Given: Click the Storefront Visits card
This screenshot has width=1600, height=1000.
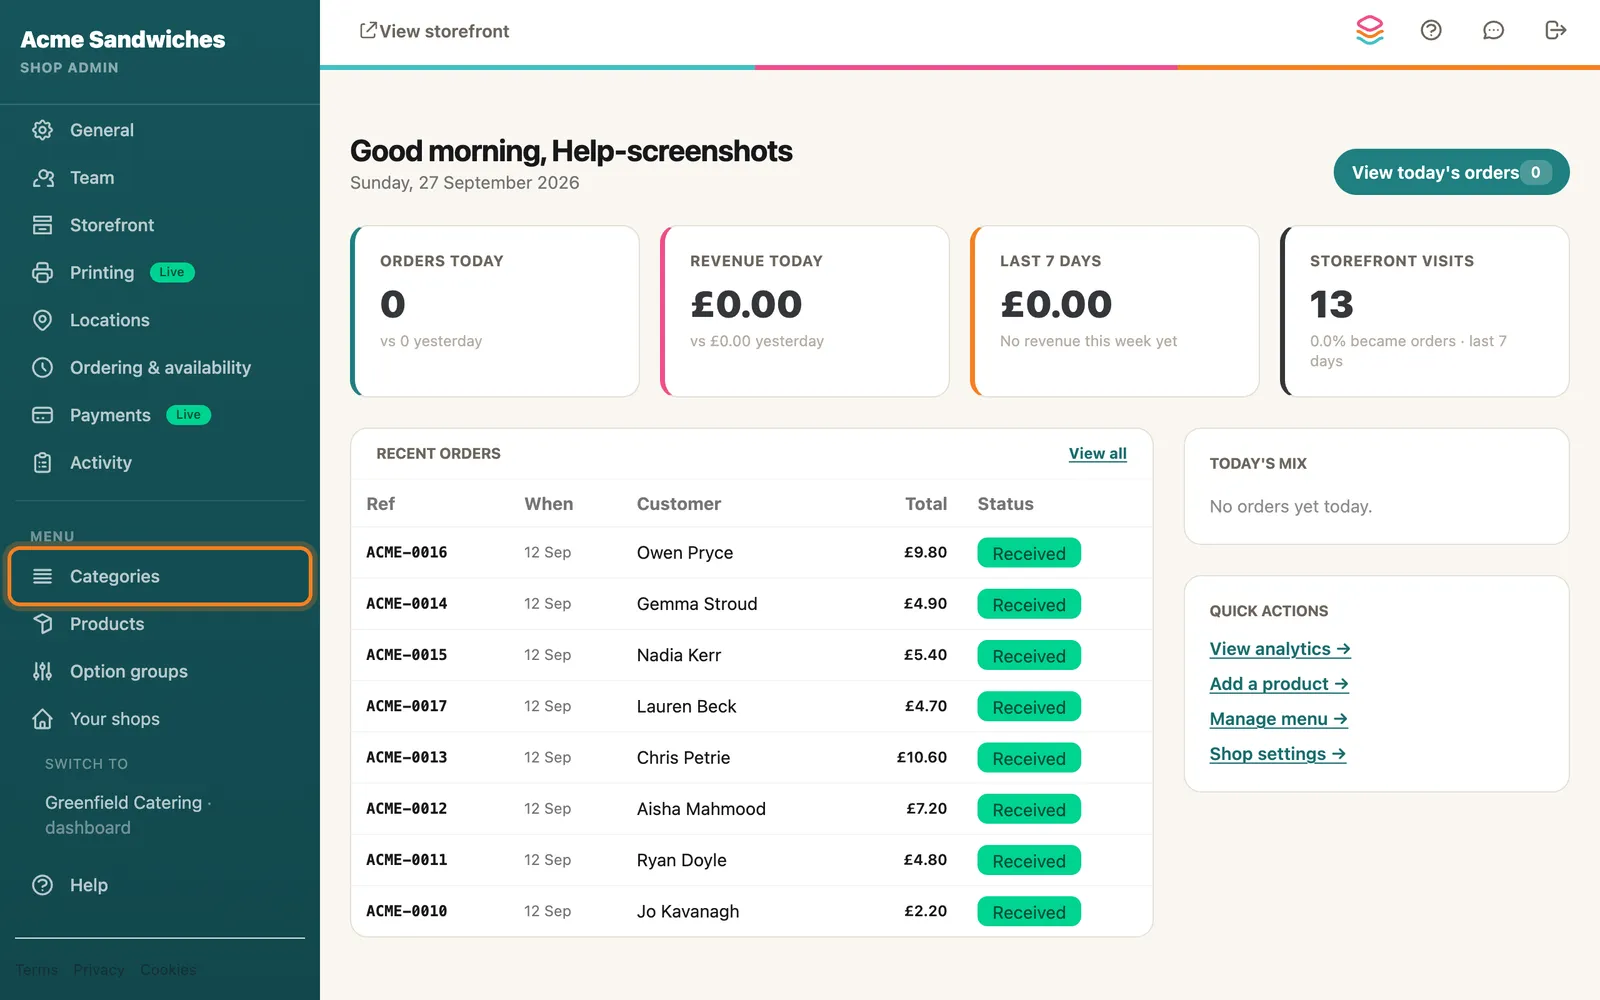Looking at the screenshot, I should [1425, 311].
